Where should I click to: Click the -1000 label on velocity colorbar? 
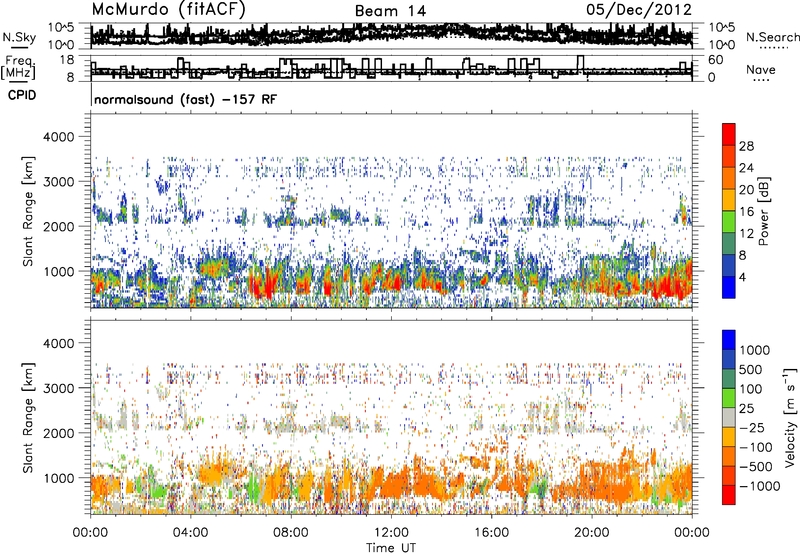click(760, 486)
